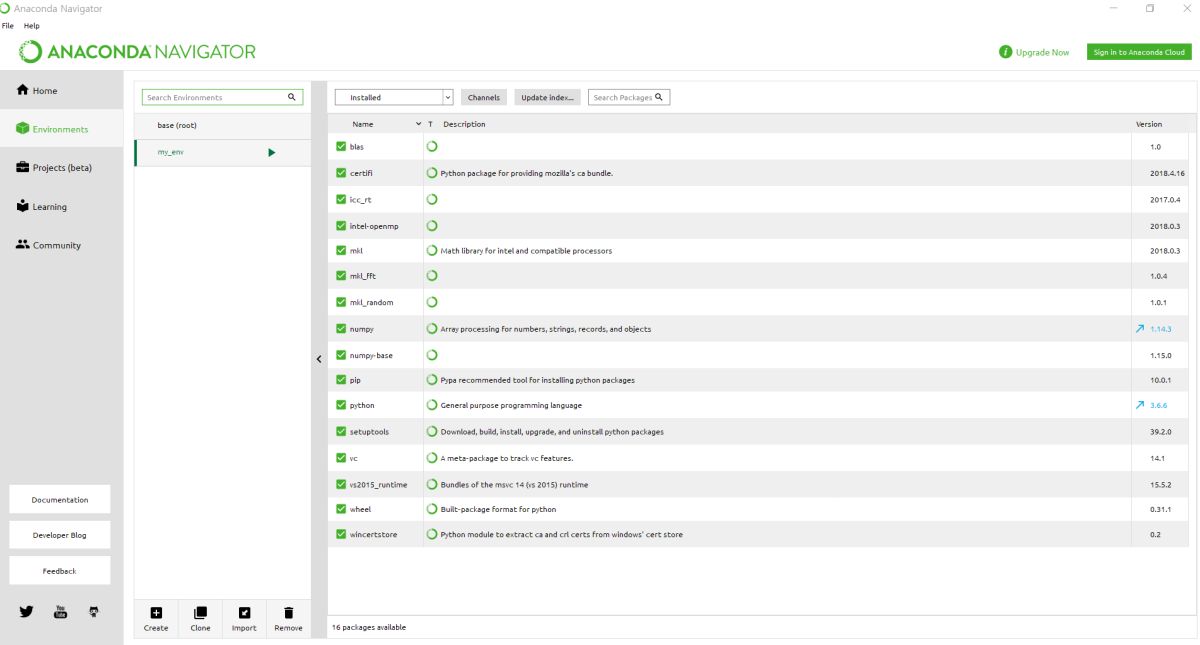Open the File menu
The height and width of the screenshot is (645, 1200).
tap(9, 25)
